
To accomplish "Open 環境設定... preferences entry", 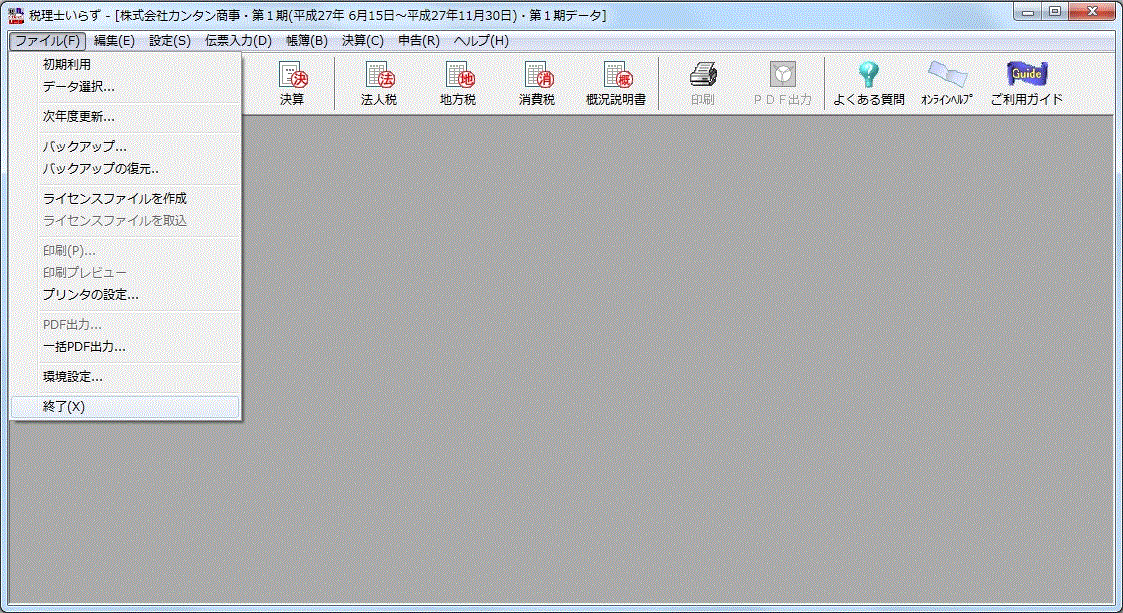I will tap(72, 377).
